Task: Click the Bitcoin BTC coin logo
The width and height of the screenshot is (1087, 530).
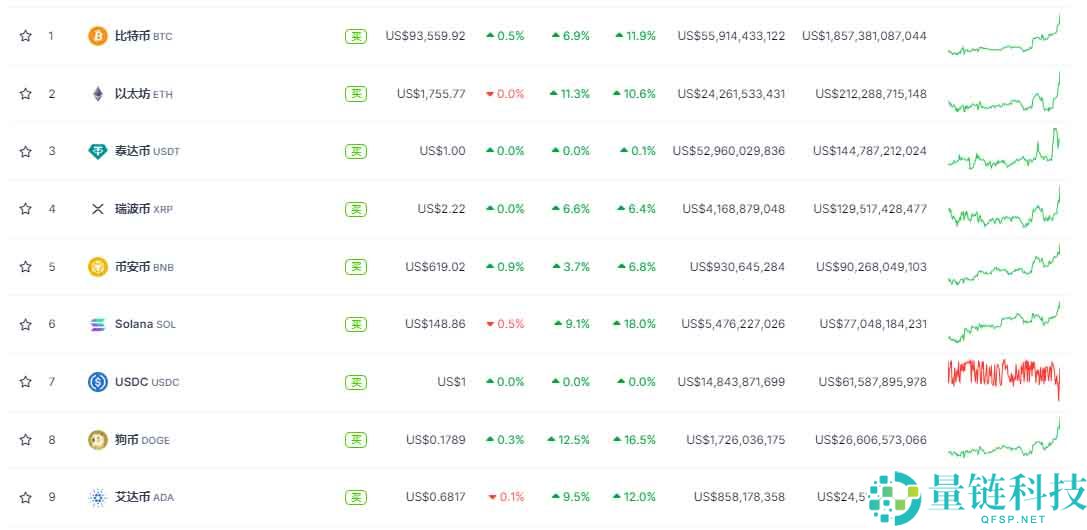Action: 98,36
